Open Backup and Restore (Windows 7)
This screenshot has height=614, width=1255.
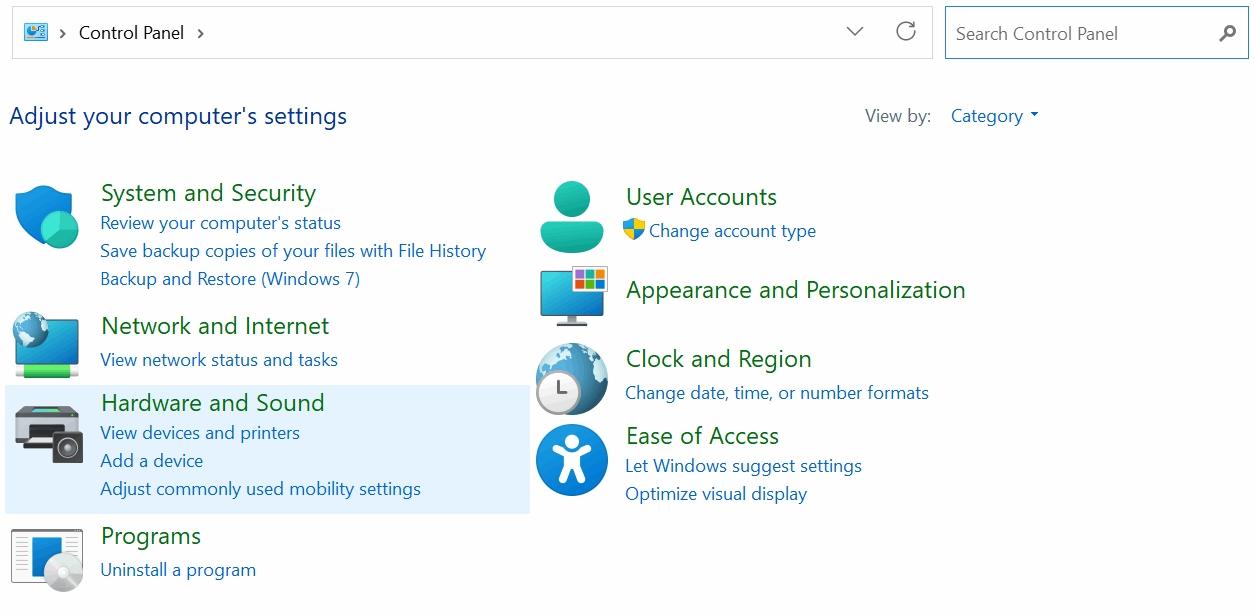(x=230, y=279)
